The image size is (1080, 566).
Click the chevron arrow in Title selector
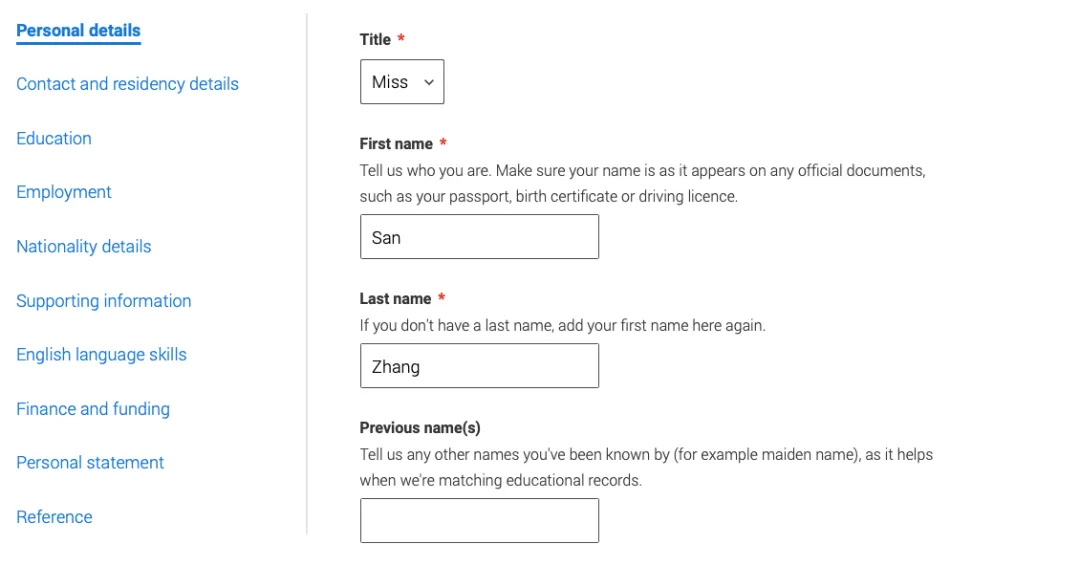pos(429,83)
